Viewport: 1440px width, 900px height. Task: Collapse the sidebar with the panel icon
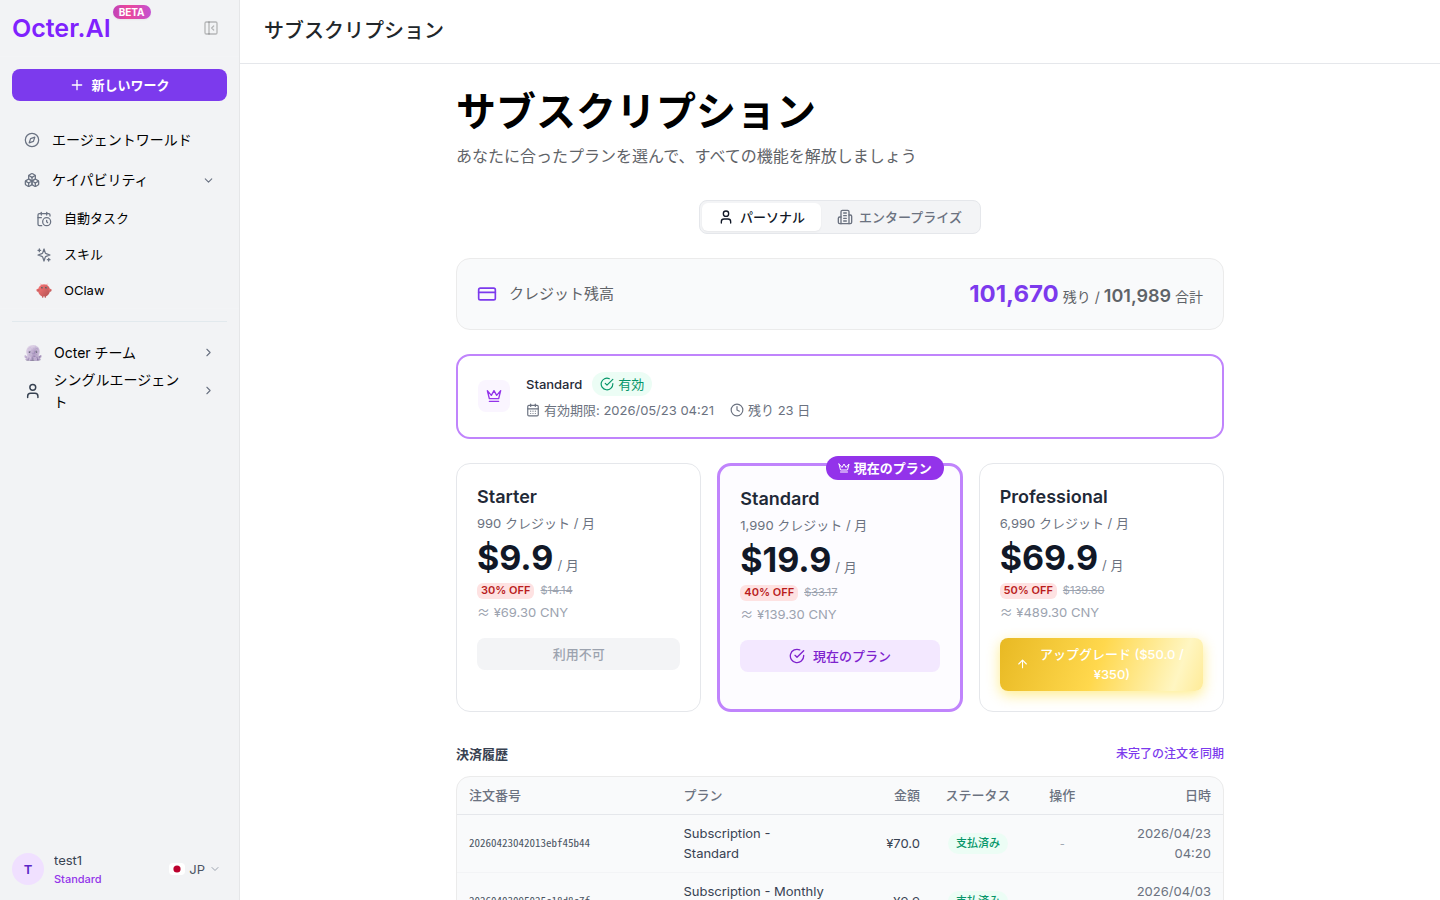point(211,28)
